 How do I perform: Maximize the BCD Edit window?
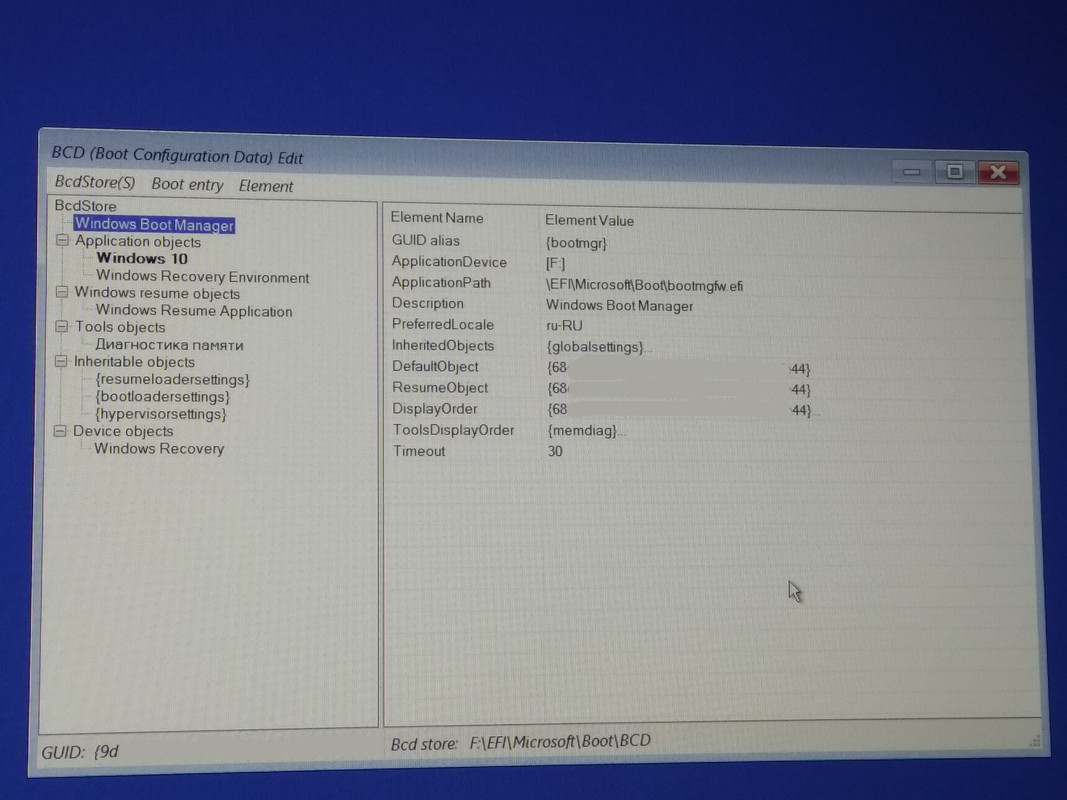955,171
